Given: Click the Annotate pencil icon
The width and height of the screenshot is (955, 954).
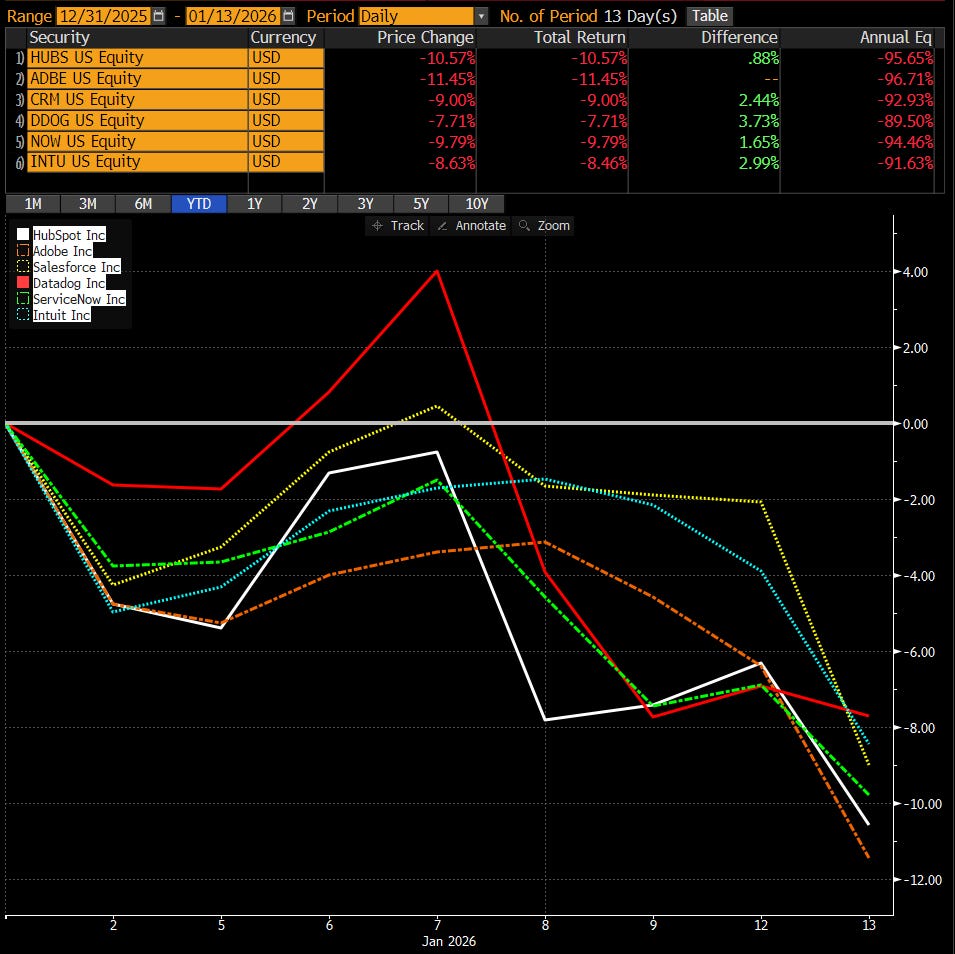Looking at the screenshot, I should point(443,226).
